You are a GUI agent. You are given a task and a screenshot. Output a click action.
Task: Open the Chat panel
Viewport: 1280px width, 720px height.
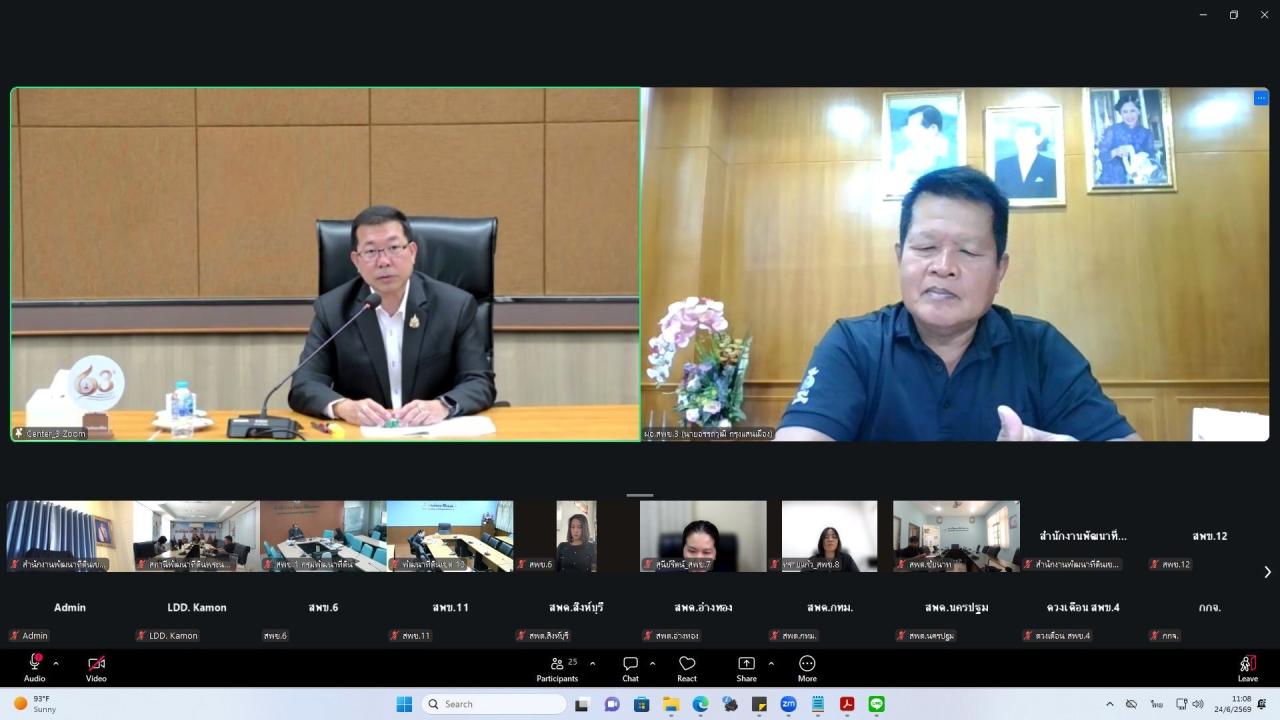point(630,668)
